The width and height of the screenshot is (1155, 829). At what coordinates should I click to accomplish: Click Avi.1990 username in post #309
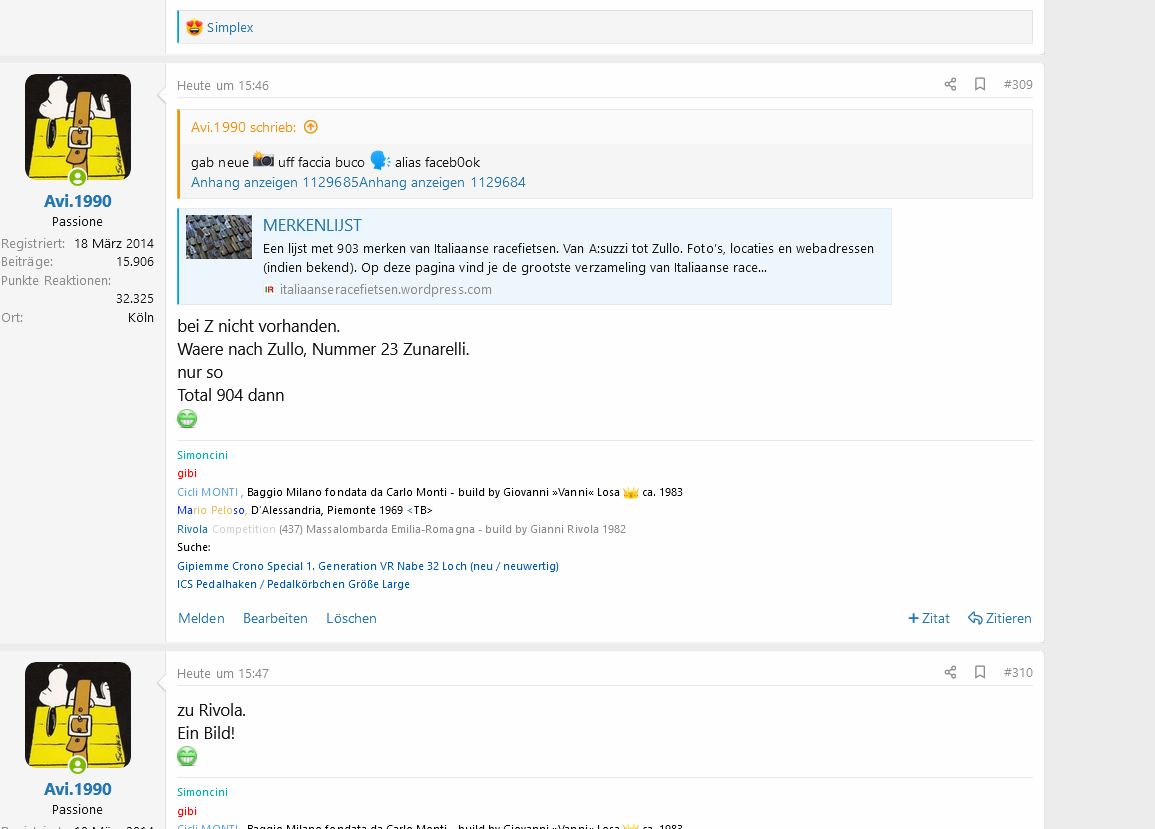(x=78, y=201)
